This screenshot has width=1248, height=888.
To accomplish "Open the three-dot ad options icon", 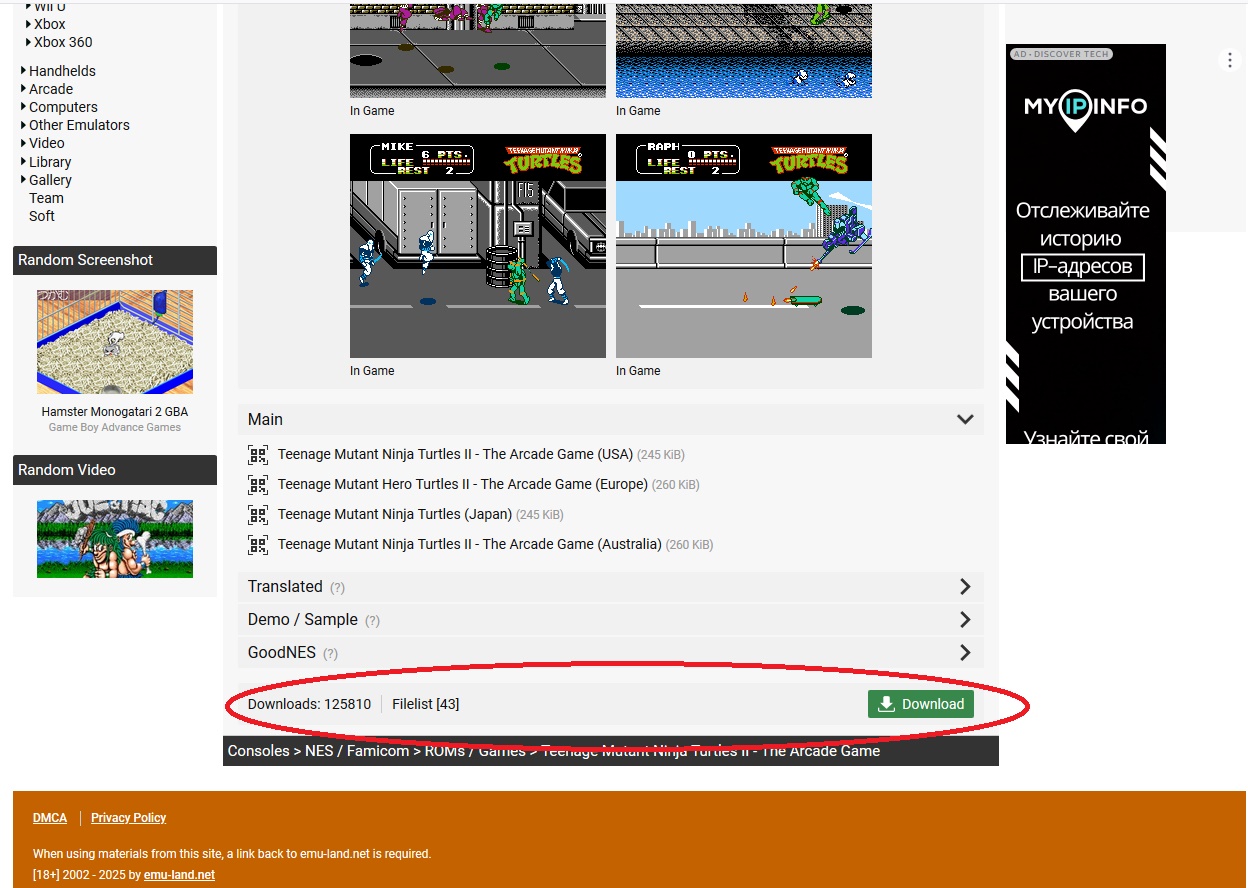I will tap(1230, 60).
